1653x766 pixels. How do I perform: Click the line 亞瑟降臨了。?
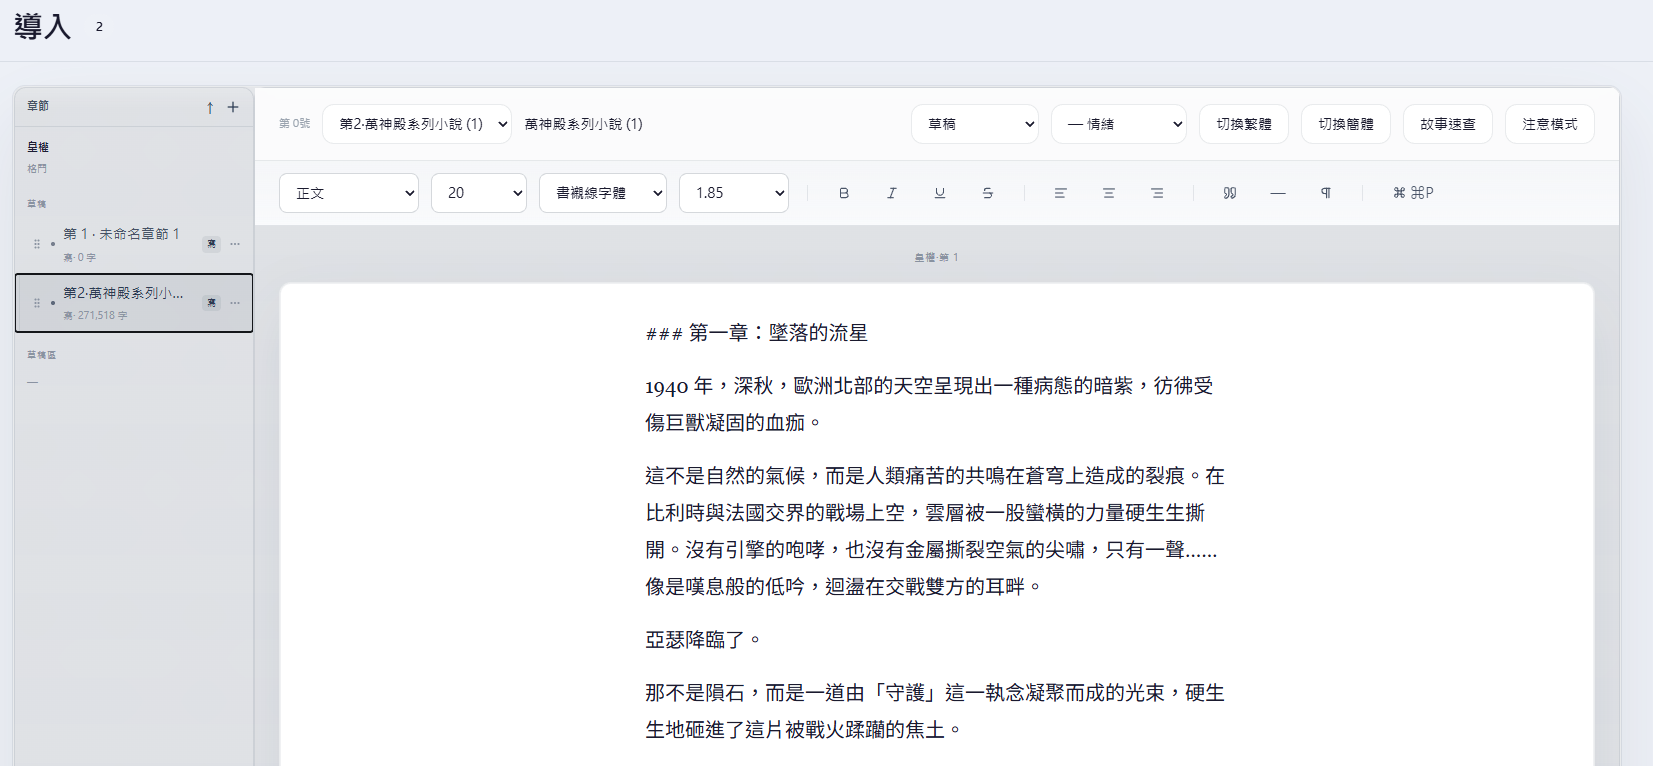[x=704, y=640]
